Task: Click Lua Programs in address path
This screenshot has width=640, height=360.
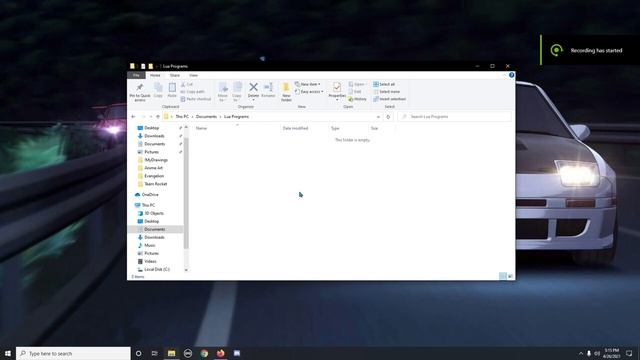Action: [x=236, y=117]
